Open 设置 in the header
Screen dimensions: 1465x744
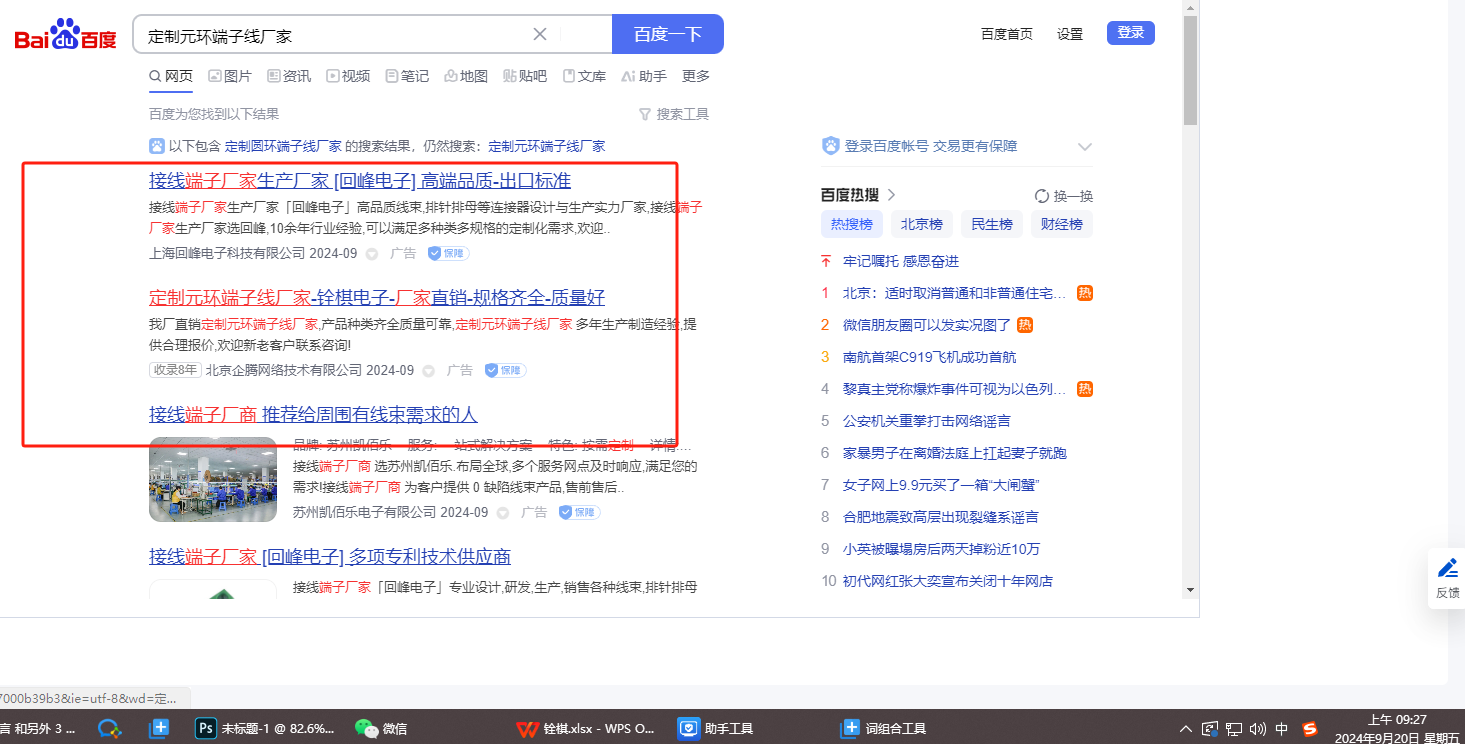coord(1070,34)
